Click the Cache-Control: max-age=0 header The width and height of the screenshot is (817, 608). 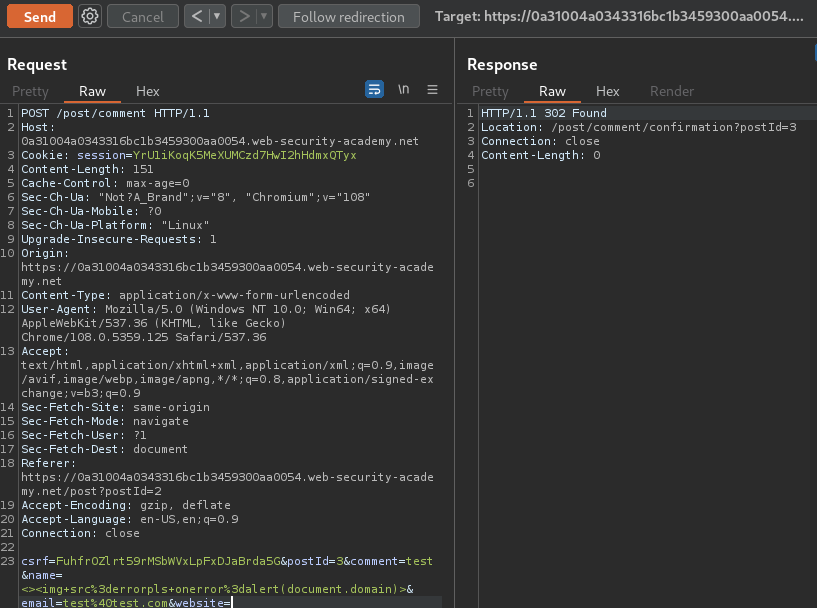pyautogui.click(x=105, y=183)
